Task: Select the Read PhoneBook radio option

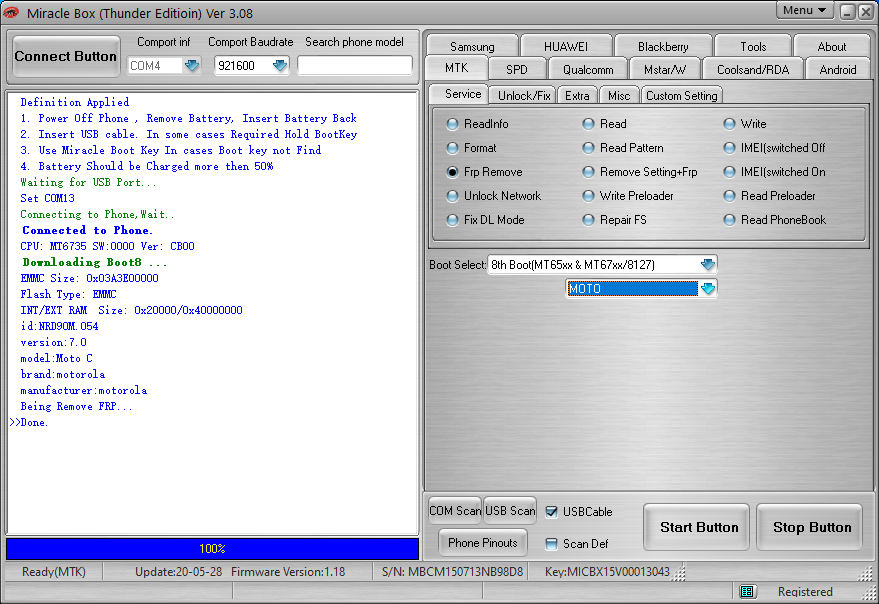Action: (x=729, y=220)
